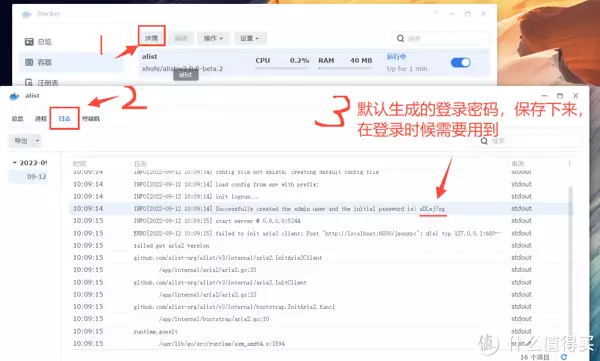Select the 'failed get aria2 version' log row
This screenshot has width=600, height=361.
[320, 245]
